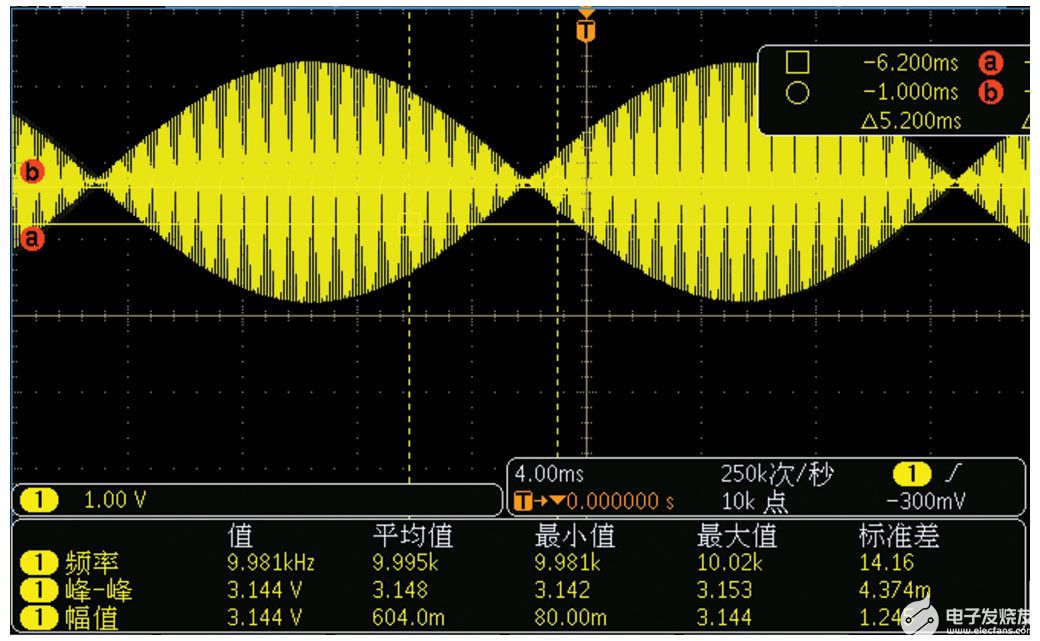This screenshot has height=641, width=1040.
Task: Click the 0.000000 s trigger position value
Action: [620, 501]
